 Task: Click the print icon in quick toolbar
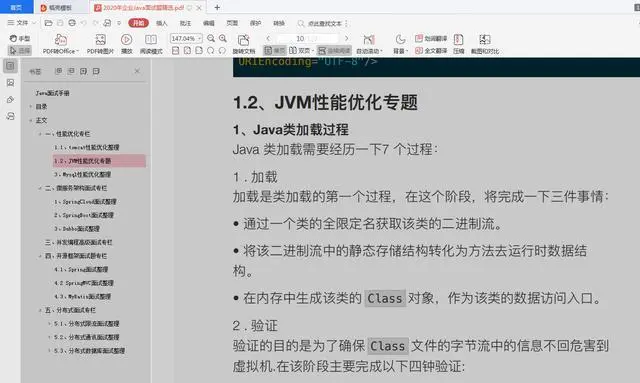point(72,23)
